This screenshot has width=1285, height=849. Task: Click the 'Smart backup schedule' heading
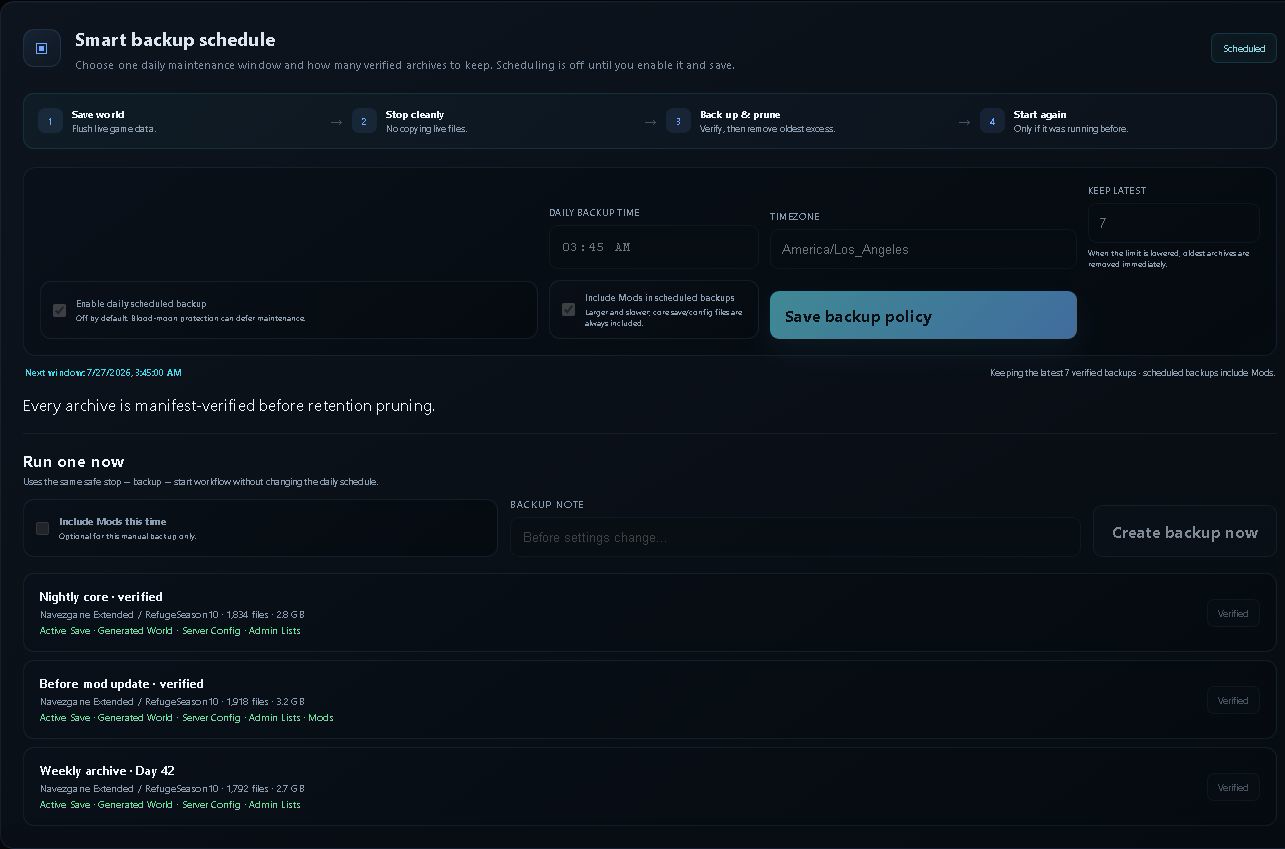pyautogui.click(x=175, y=40)
